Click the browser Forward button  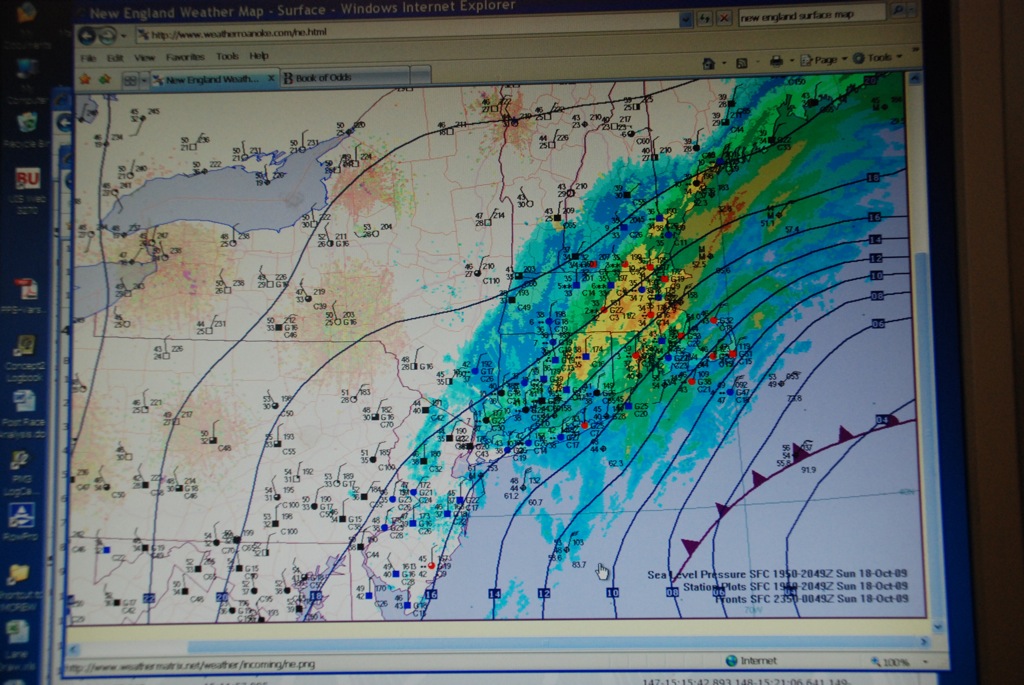click(108, 35)
